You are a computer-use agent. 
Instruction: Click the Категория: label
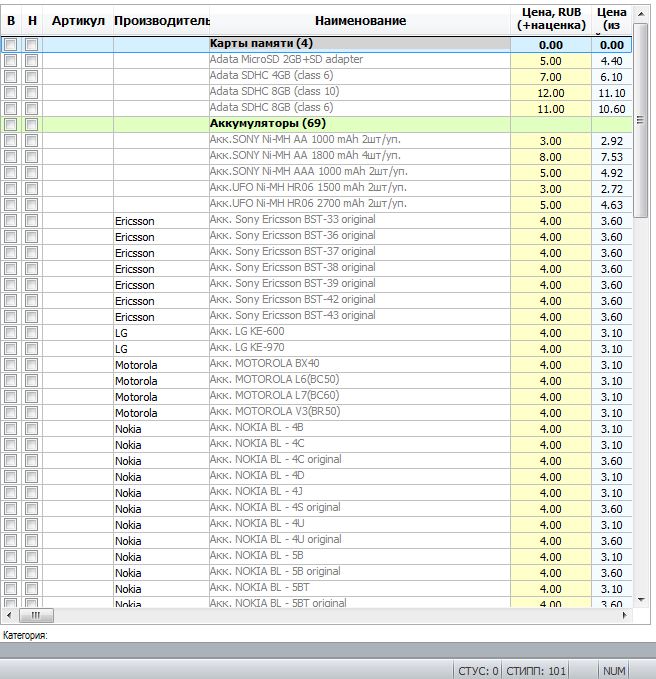click(x=25, y=635)
